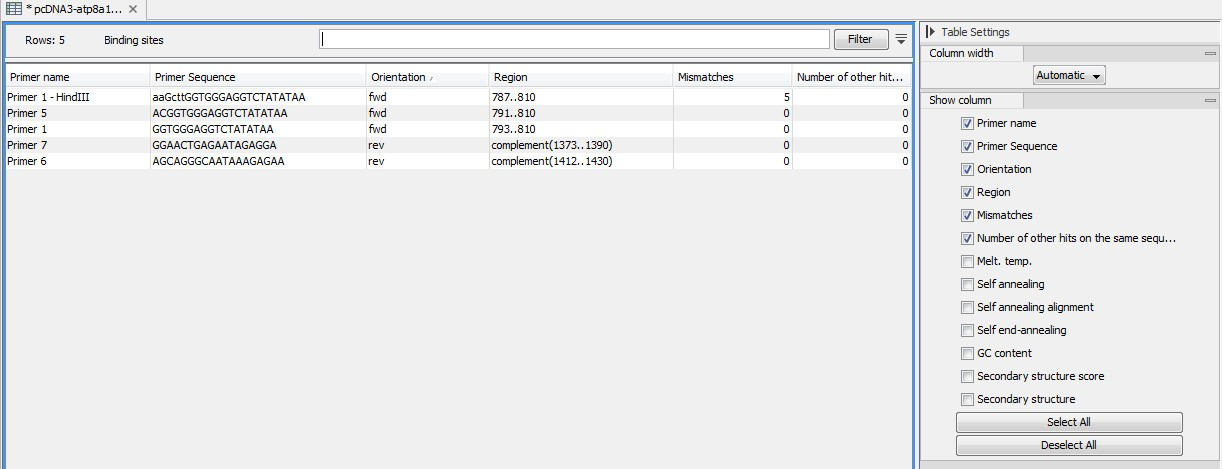This screenshot has height=469, width=1222.
Task: Select the Primer 6 row
Action: pos(76,161)
